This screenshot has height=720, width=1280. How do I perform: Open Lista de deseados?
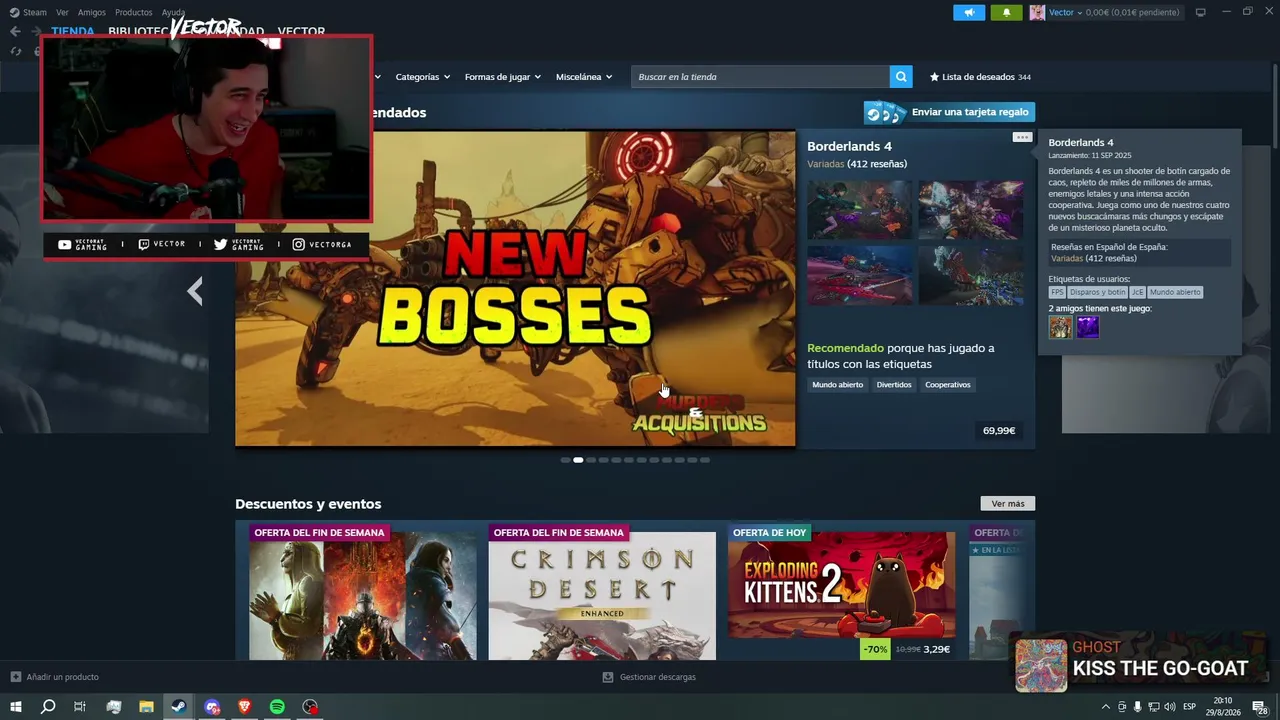tap(980, 77)
